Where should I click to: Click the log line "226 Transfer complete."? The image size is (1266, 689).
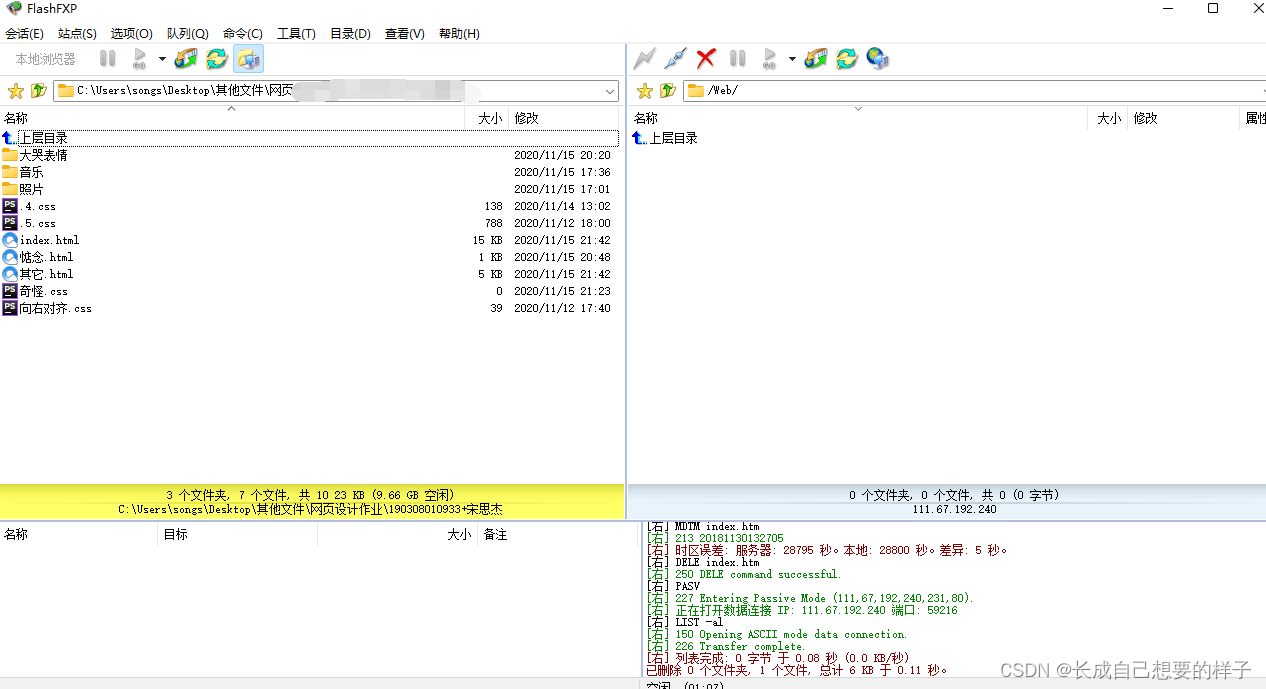click(726, 646)
